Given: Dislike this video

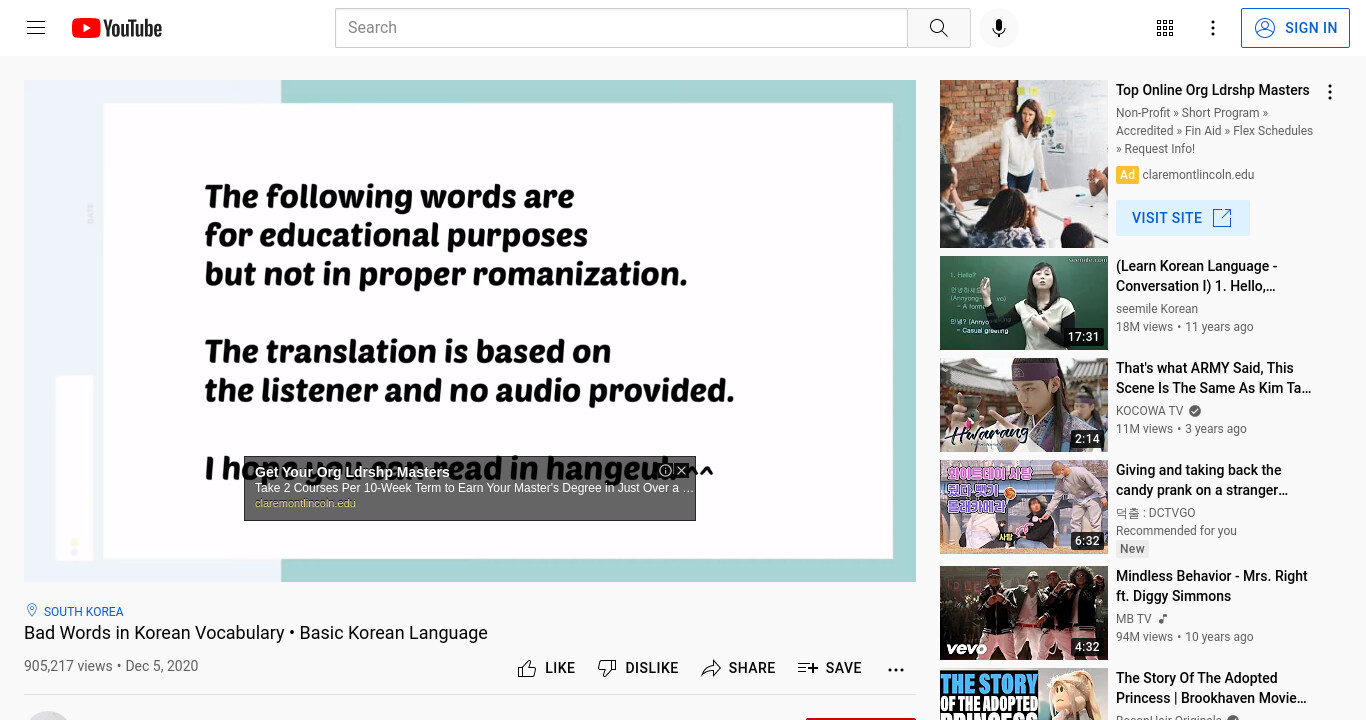Looking at the screenshot, I should [x=638, y=668].
